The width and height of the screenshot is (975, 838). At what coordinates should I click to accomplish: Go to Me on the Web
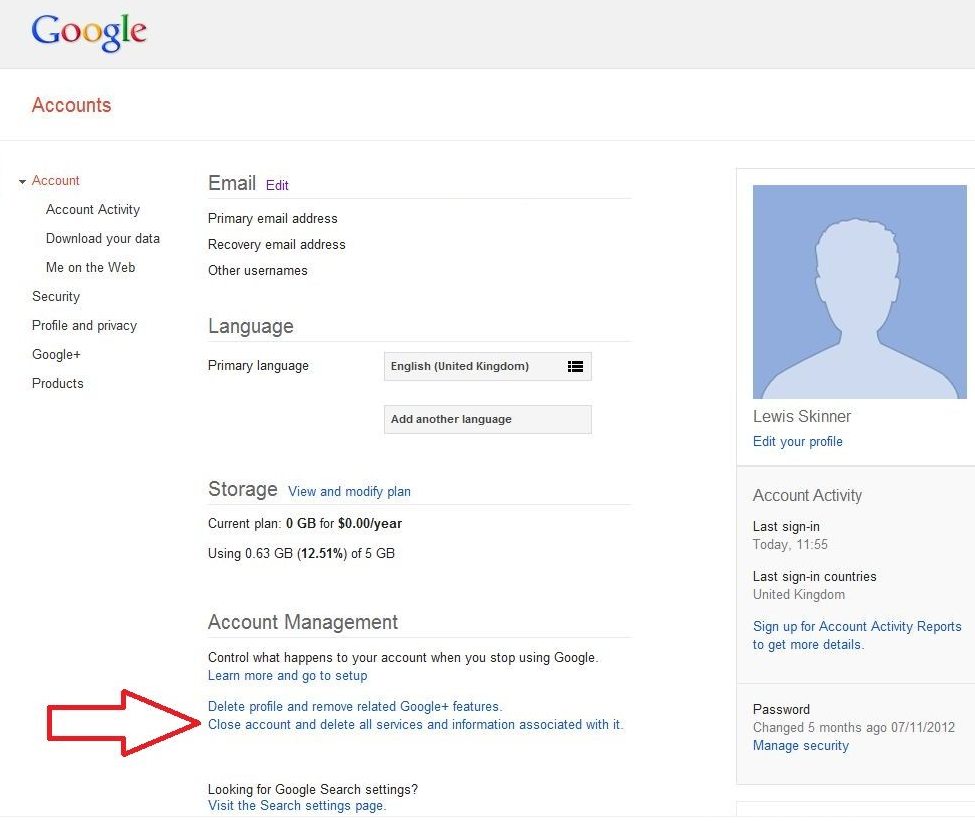tap(90, 267)
